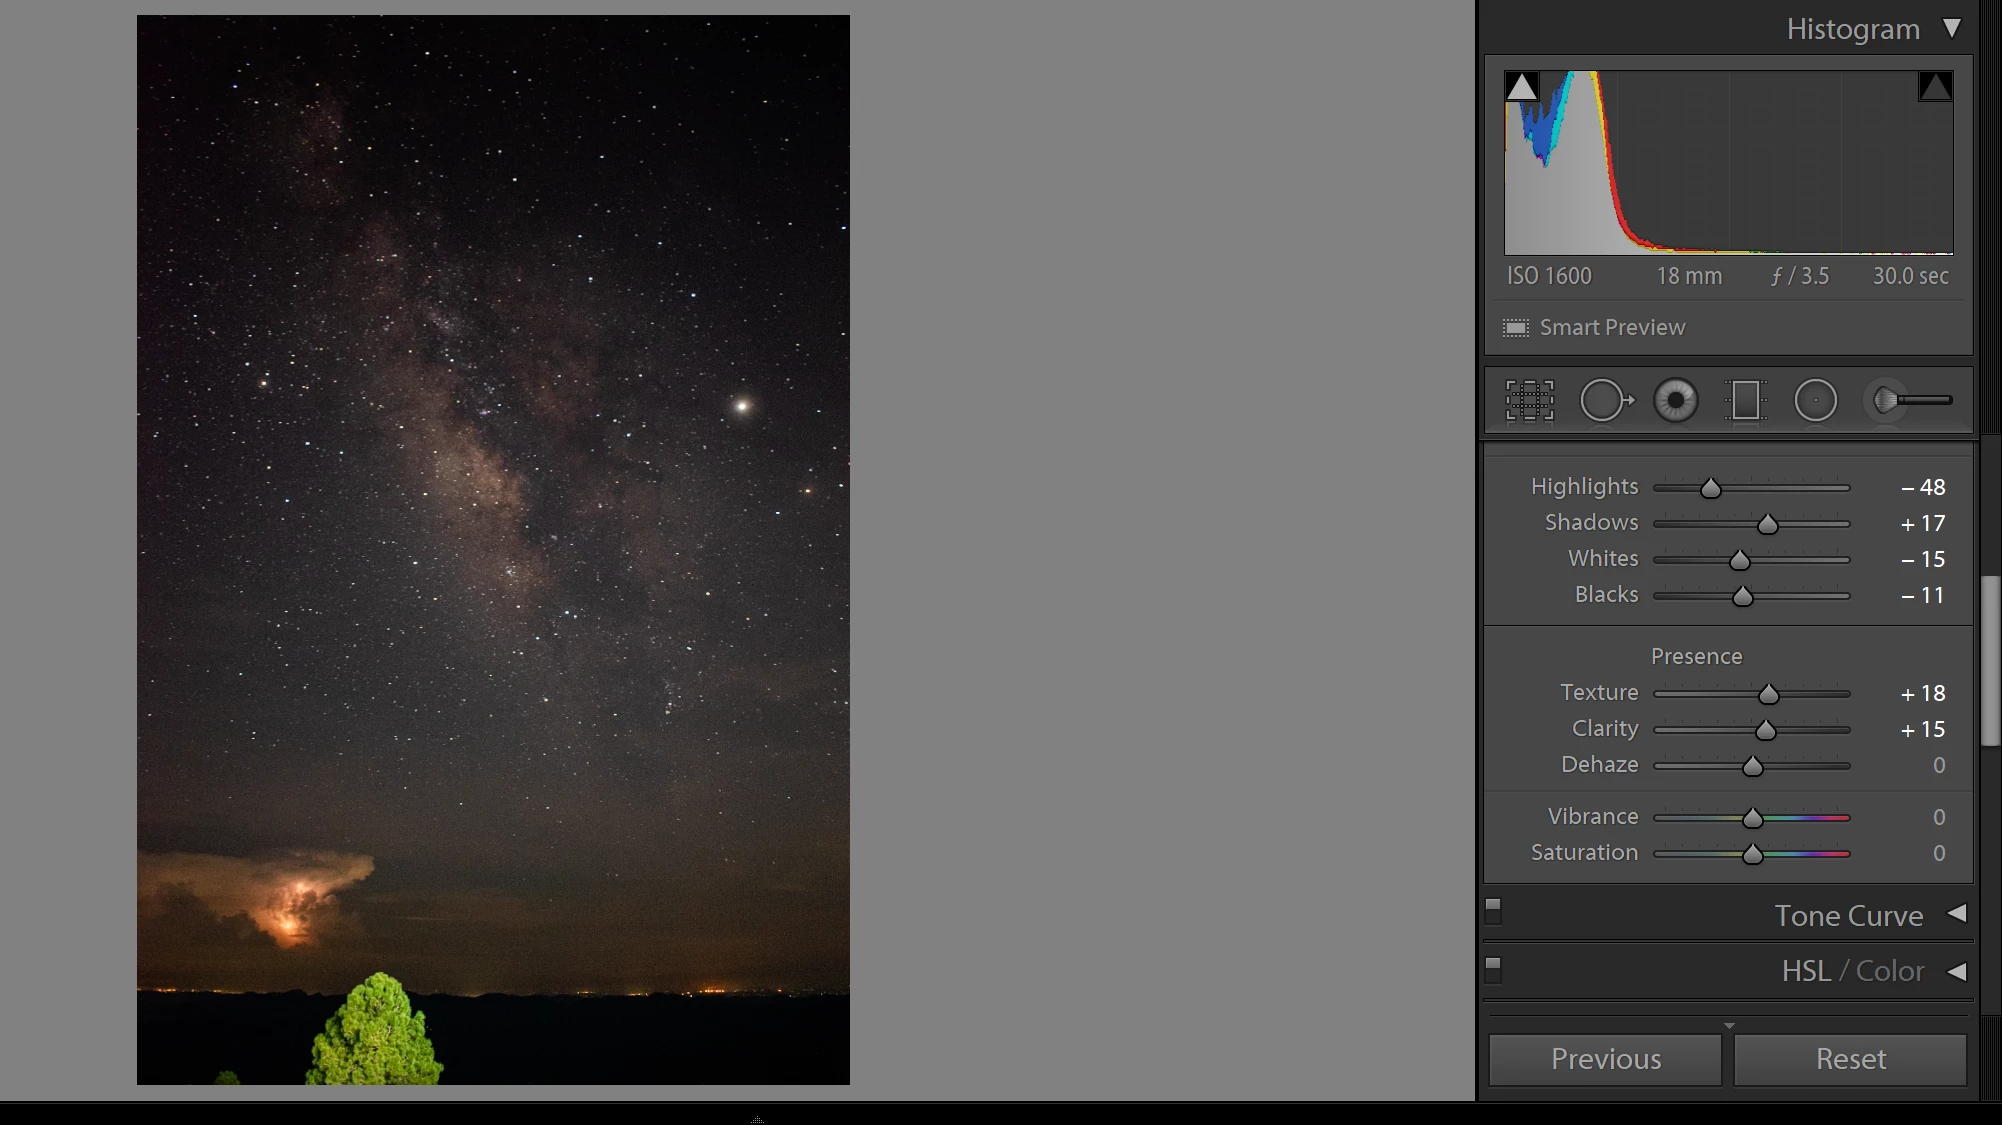Image resolution: width=2002 pixels, height=1125 pixels.
Task: Select the Radial Filter tool
Action: tap(1815, 401)
